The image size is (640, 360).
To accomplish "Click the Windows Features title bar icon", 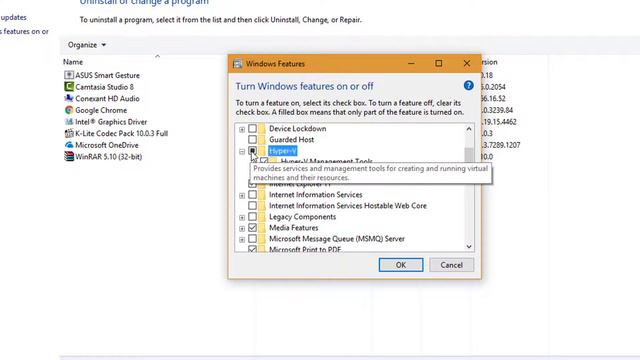I will (x=238, y=64).
